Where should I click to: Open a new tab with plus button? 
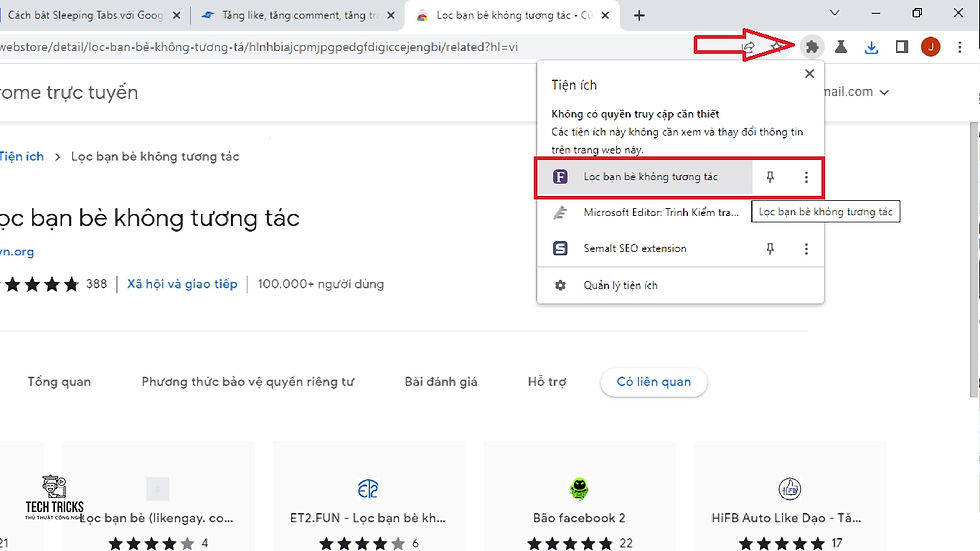(x=639, y=16)
